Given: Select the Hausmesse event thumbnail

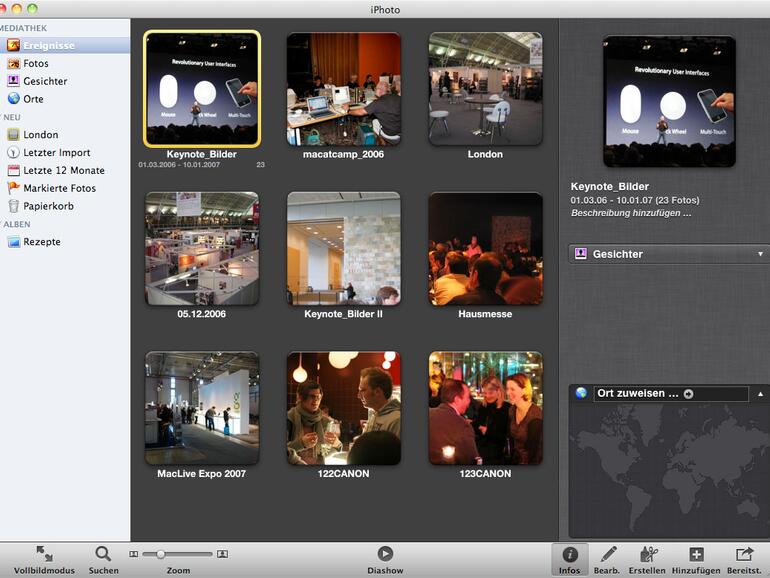Looking at the screenshot, I should [485, 248].
